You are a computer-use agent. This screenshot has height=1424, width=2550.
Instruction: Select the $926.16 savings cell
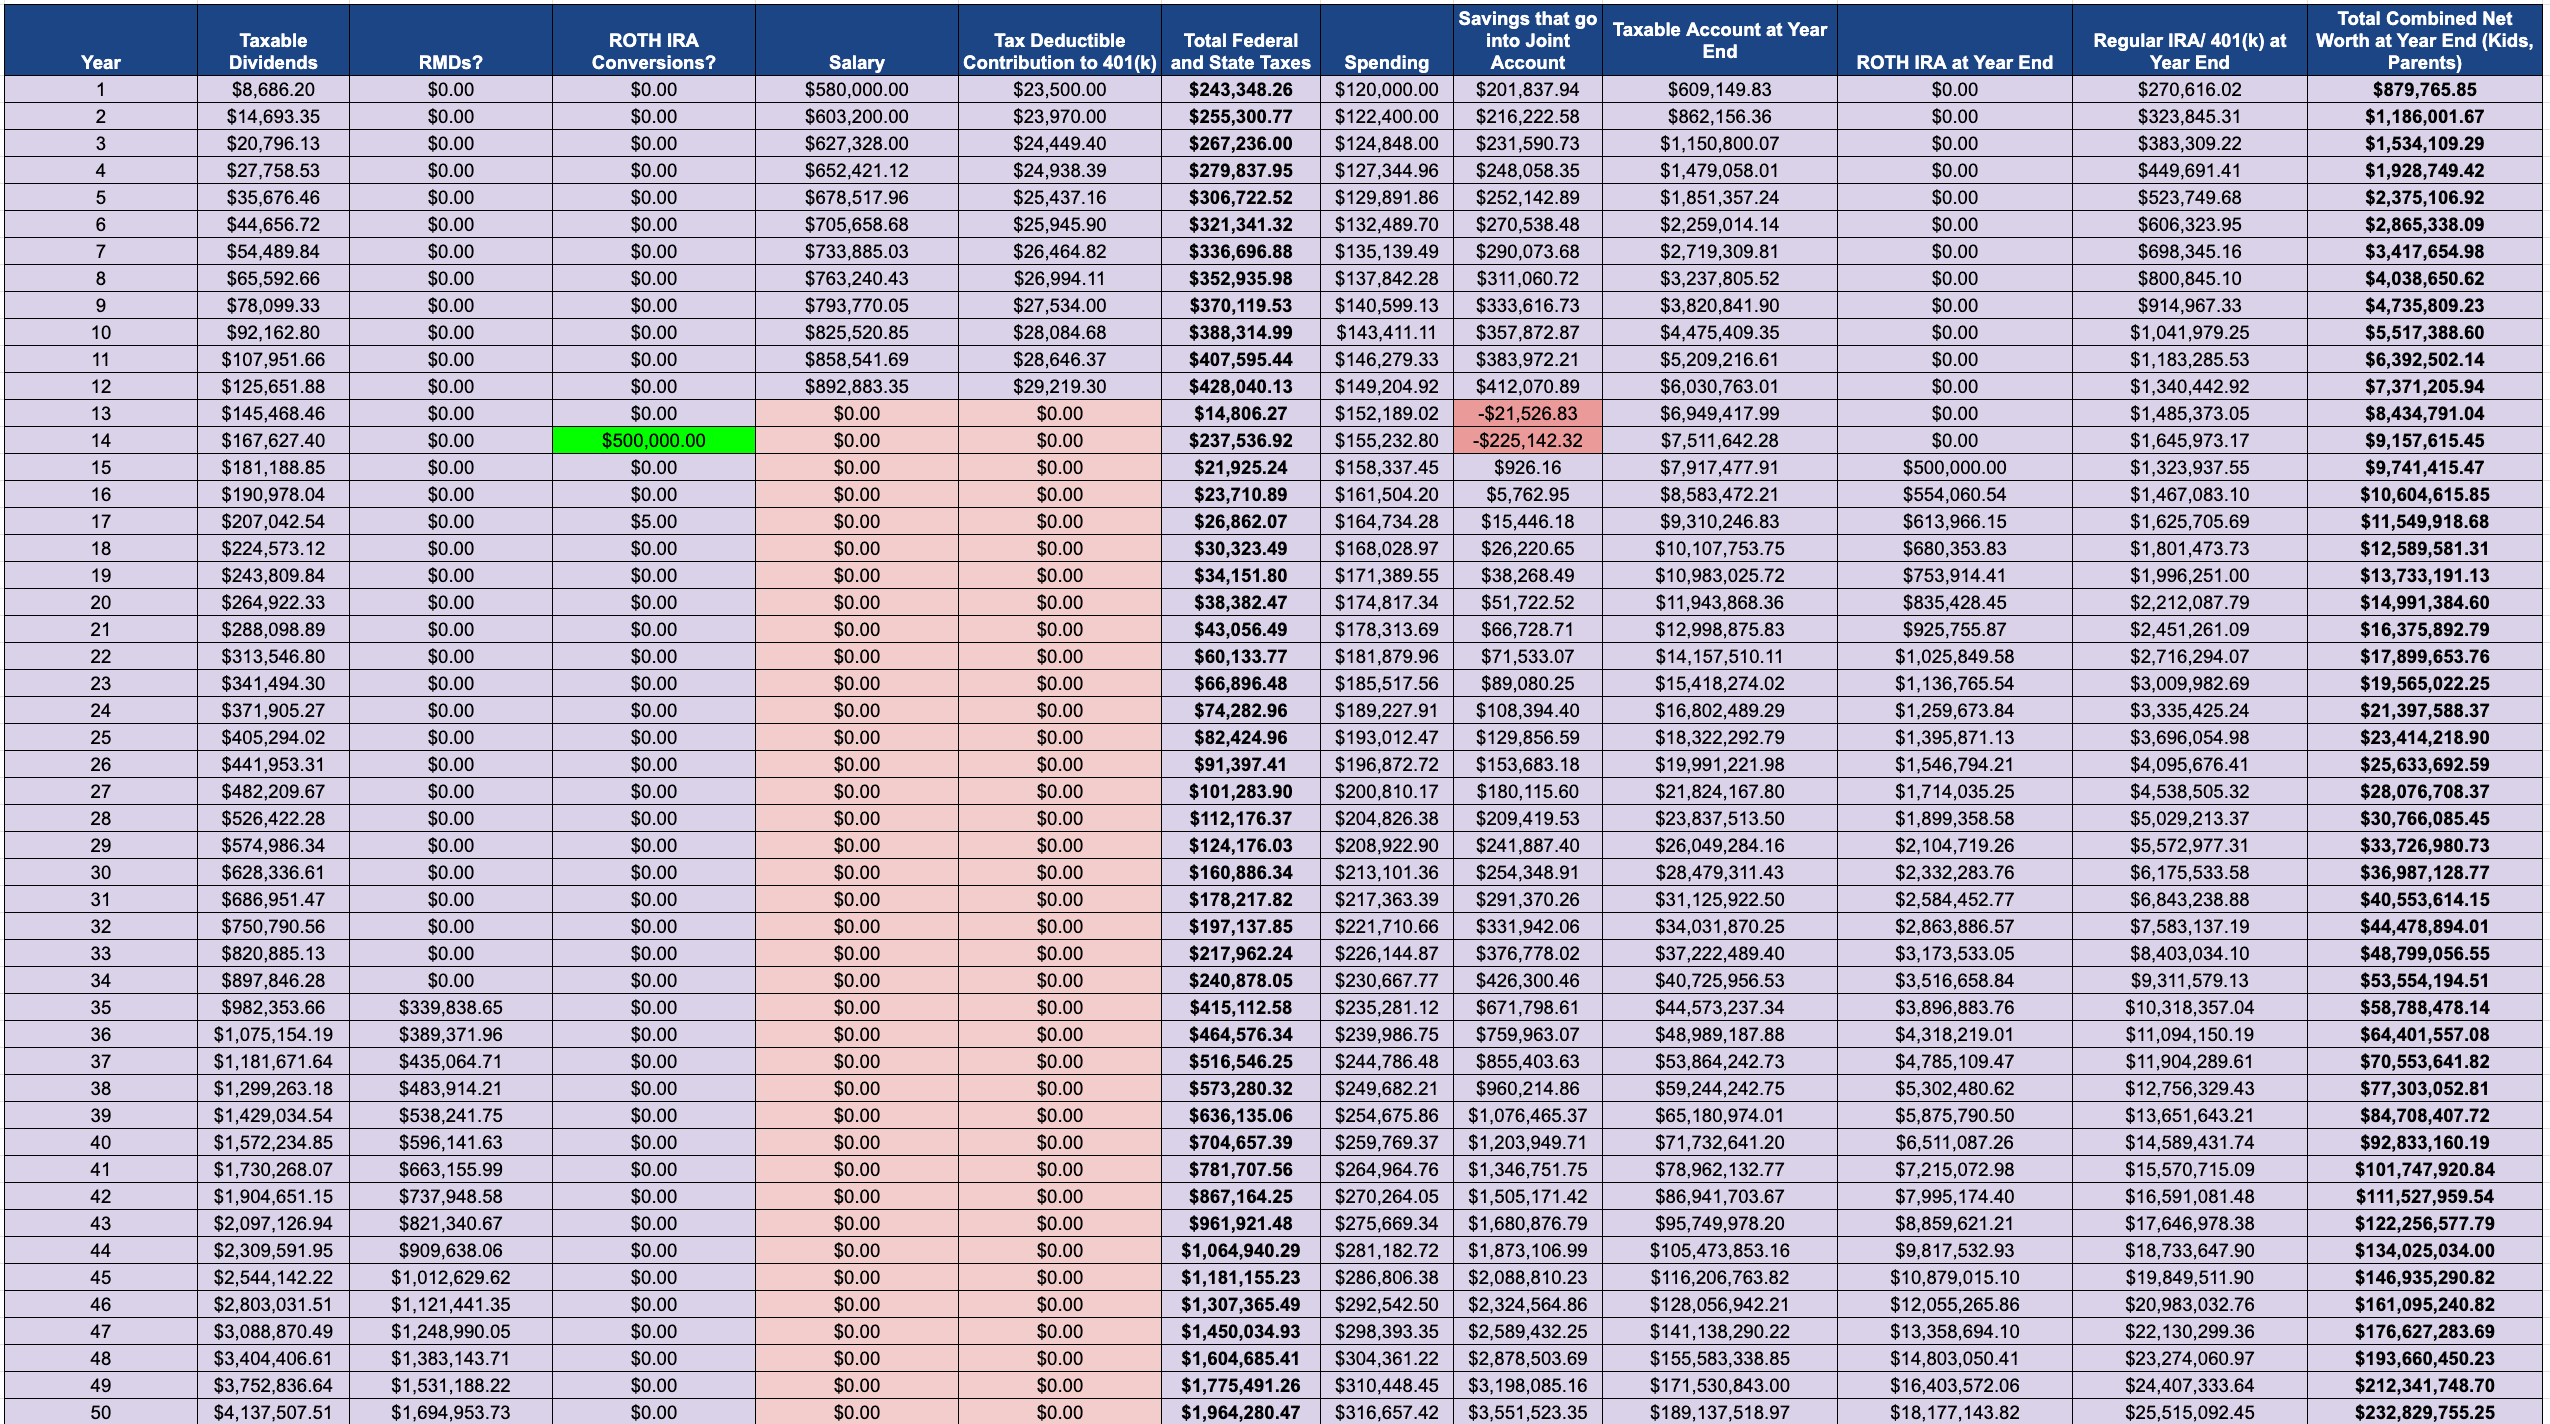point(1527,467)
